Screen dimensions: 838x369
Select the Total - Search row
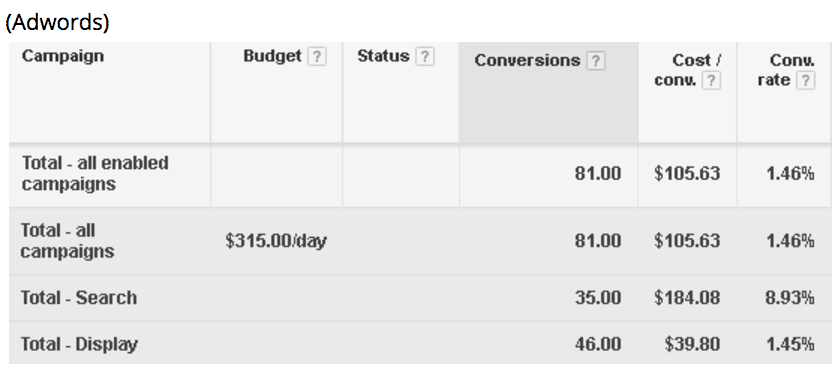click(420, 298)
